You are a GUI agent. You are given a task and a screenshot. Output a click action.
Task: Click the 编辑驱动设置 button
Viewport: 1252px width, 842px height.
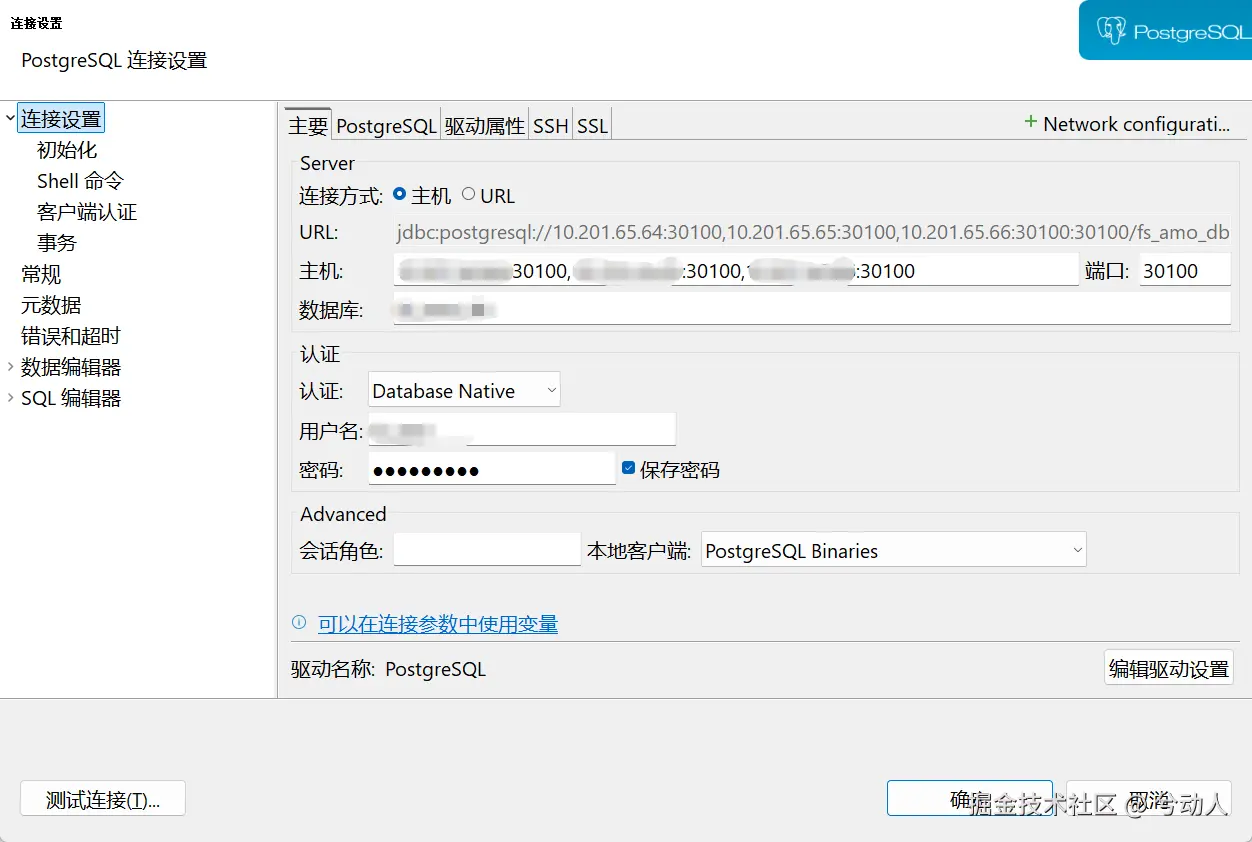click(x=1168, y=668)
